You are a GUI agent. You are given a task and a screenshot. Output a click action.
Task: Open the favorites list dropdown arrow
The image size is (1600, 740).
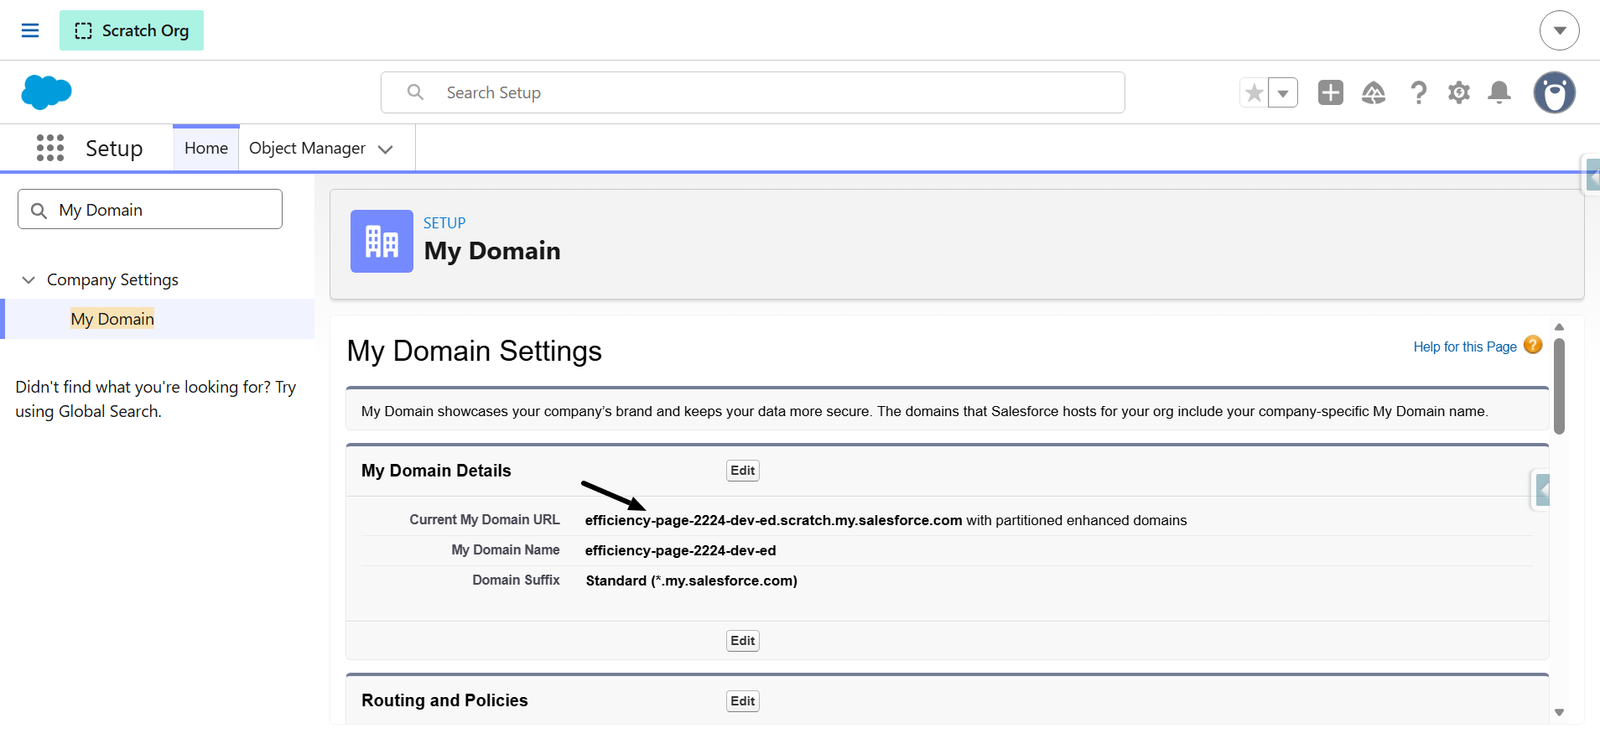pos(1283,93)
